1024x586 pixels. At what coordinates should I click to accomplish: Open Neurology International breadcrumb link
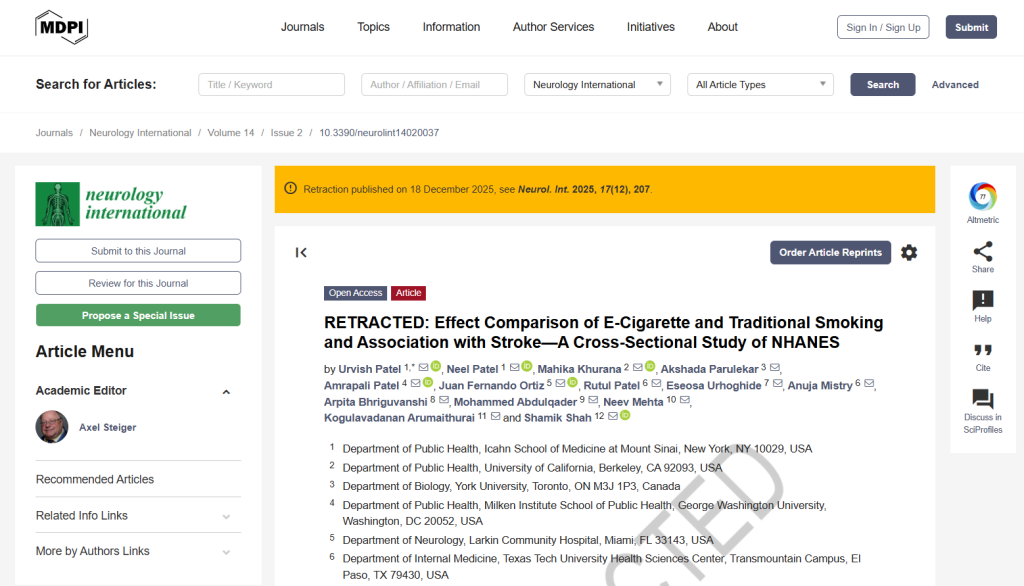[140, 133]
